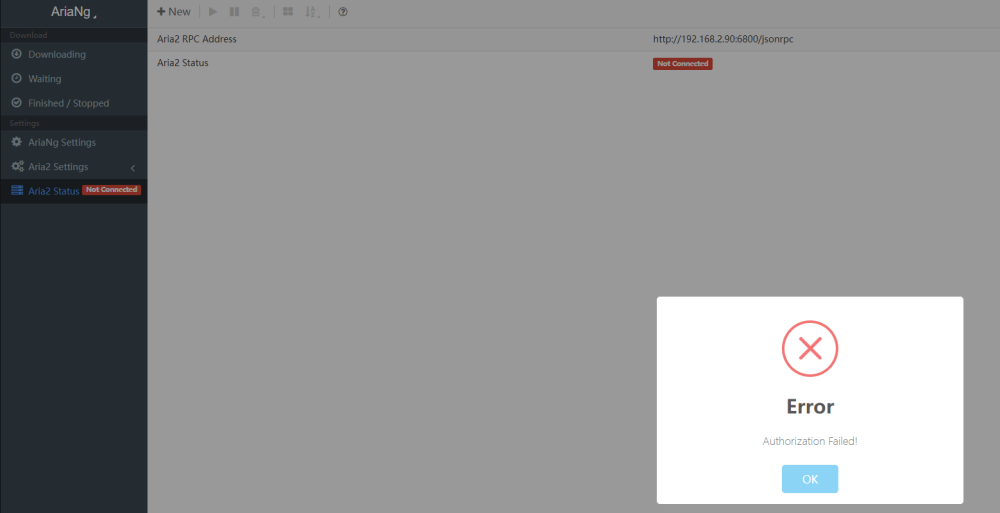
Task: Click the red X error icon
Action: (x=810, y=348)
